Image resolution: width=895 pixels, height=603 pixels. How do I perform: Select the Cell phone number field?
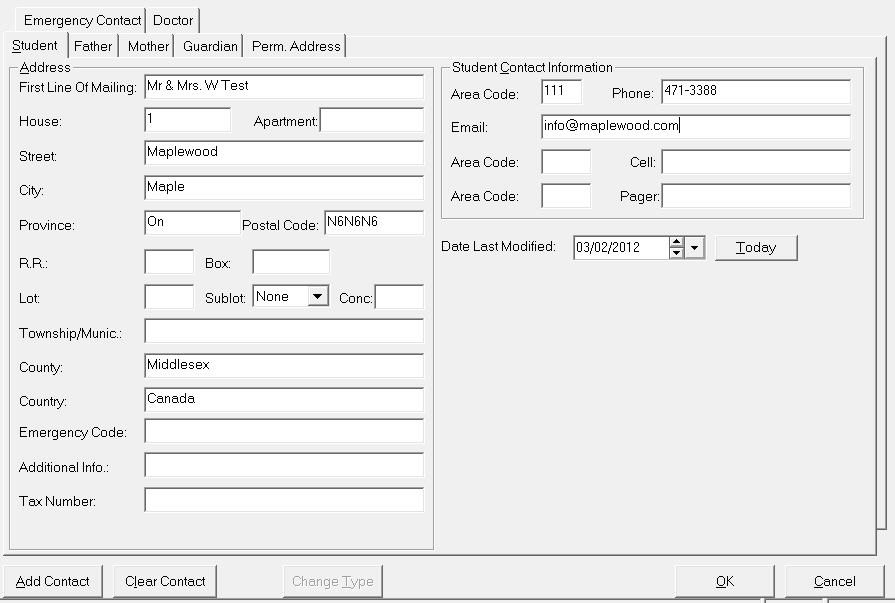(755, 162)
